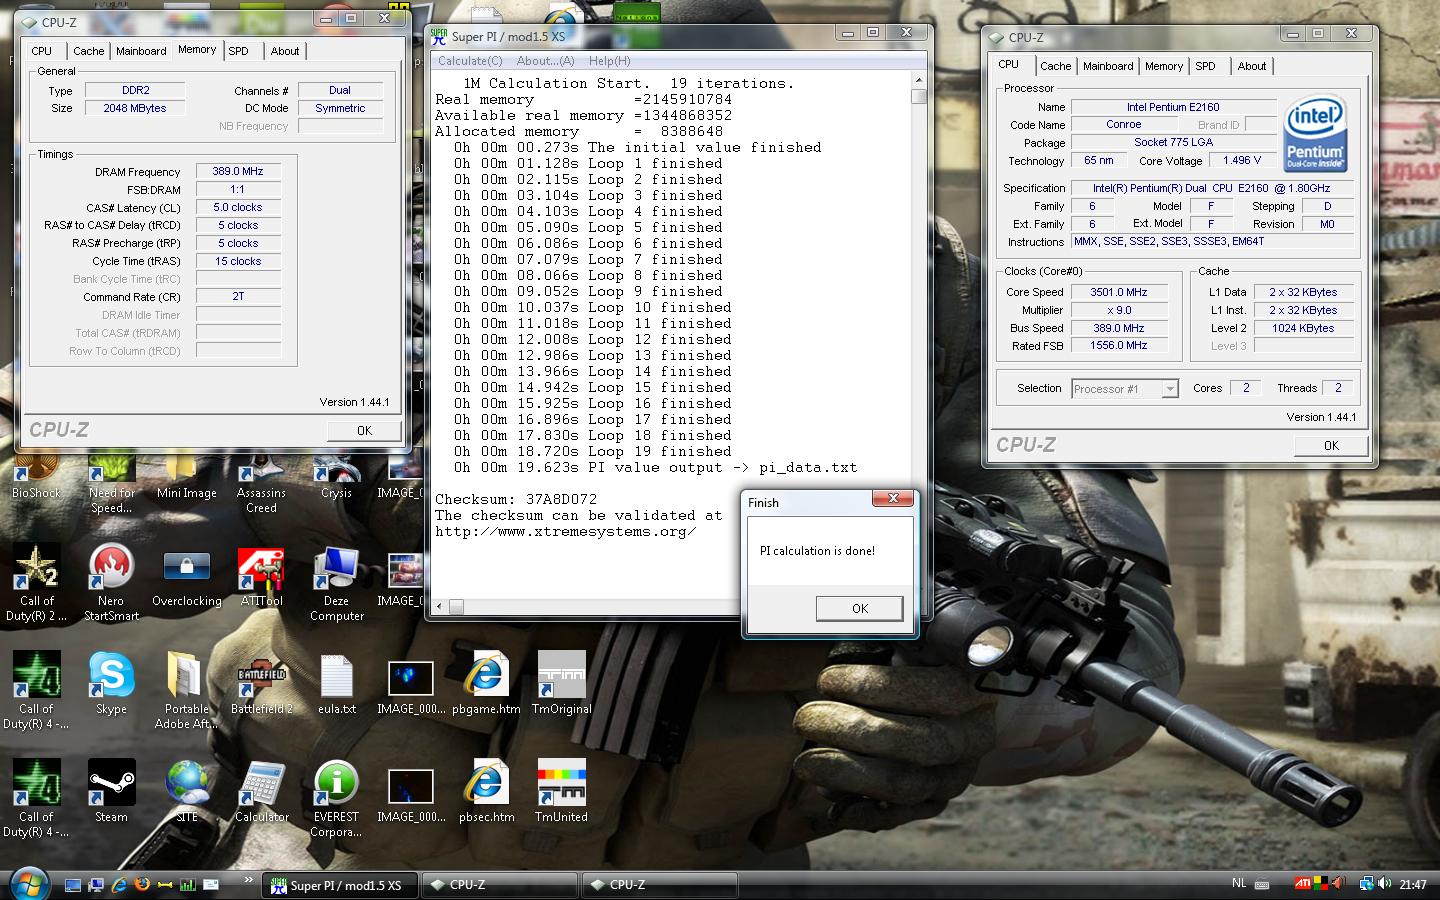
Task: Open Deze Computer icon
Action: 336,583
